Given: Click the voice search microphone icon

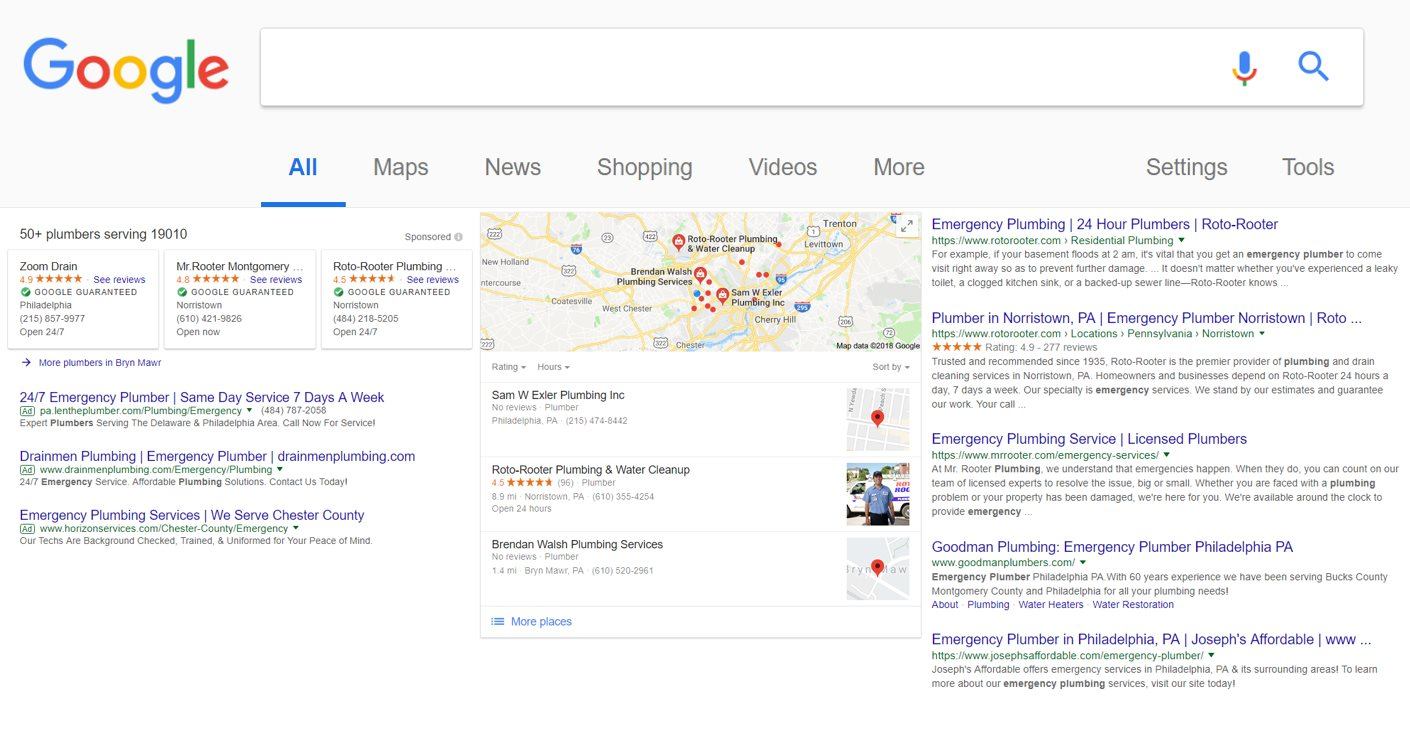Looking at the screenshot, I should point(1244,67).
